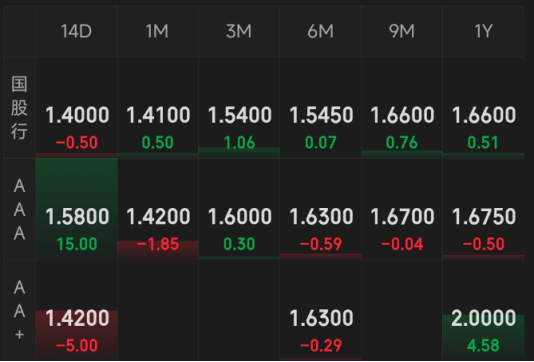Click the 国股行 3M rate 1.5400

click(239, 108)
